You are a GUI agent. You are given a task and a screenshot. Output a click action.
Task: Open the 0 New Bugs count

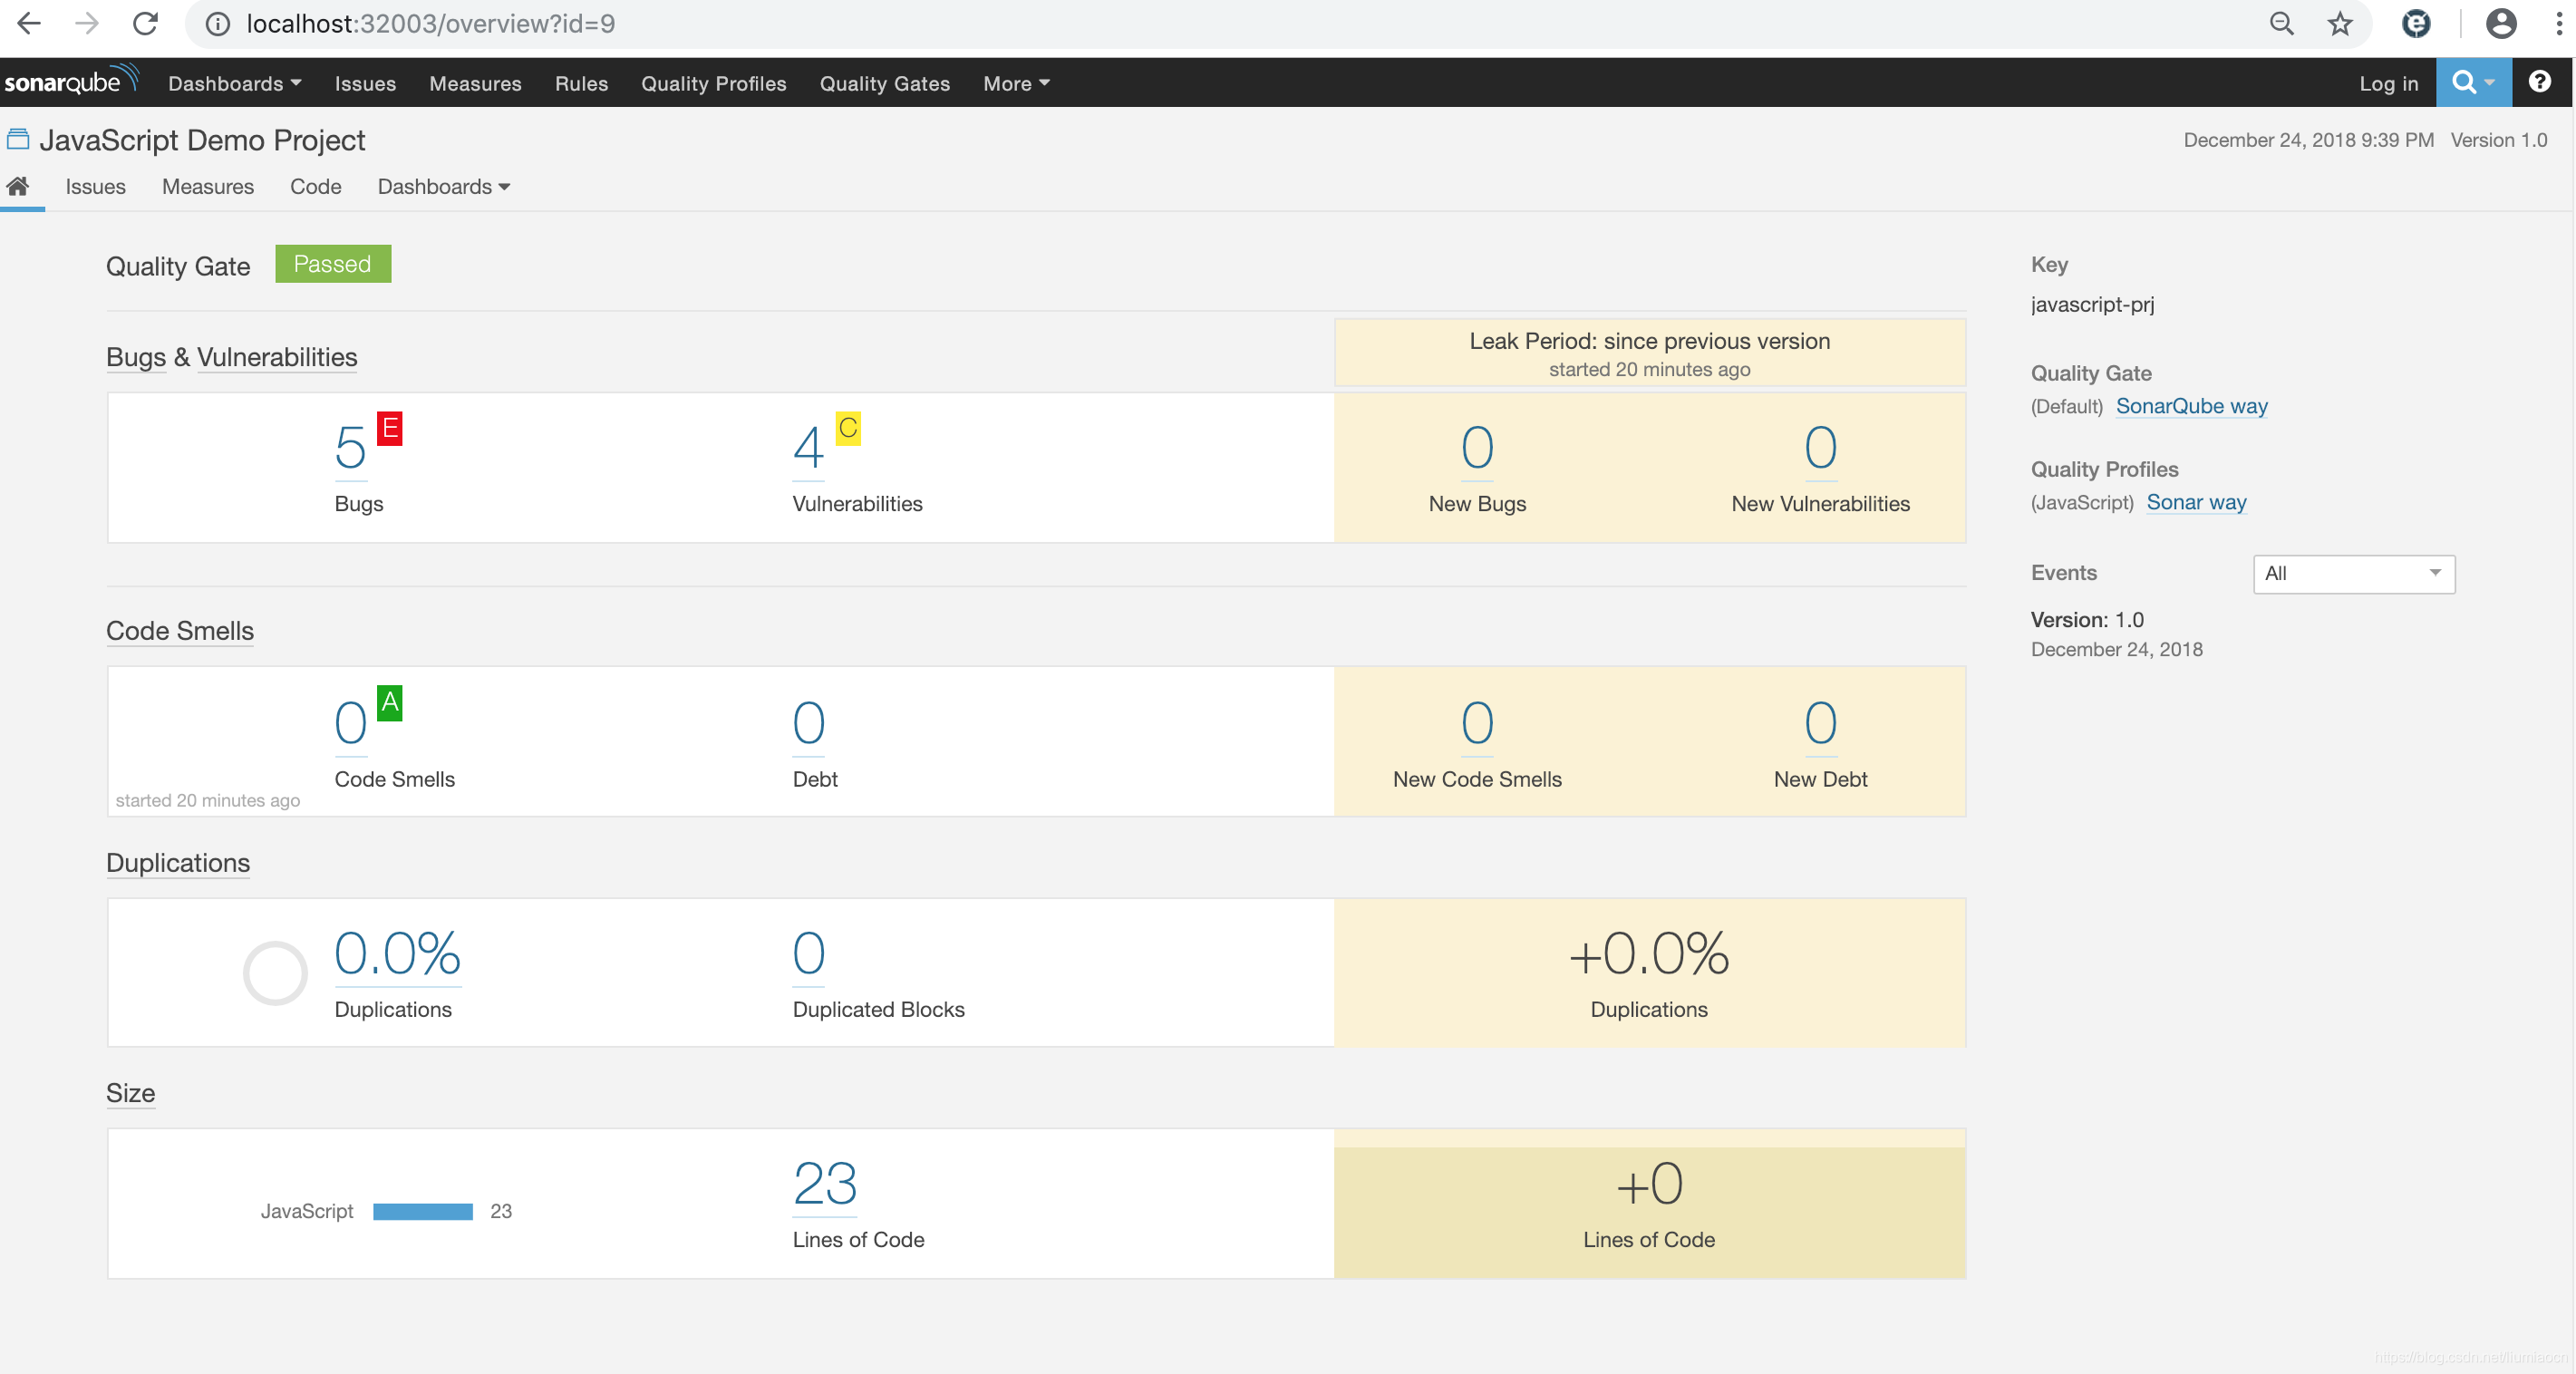coord(1477,447)
